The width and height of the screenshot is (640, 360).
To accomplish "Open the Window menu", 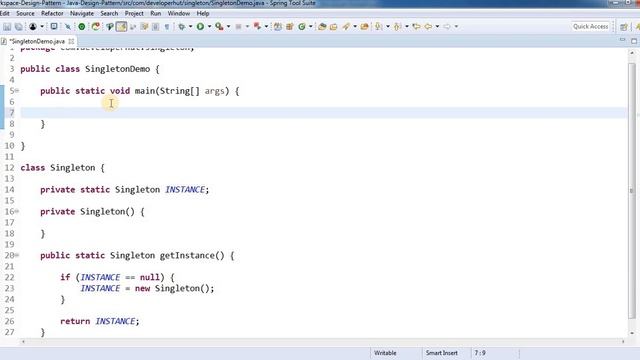I will pos(179,13).
